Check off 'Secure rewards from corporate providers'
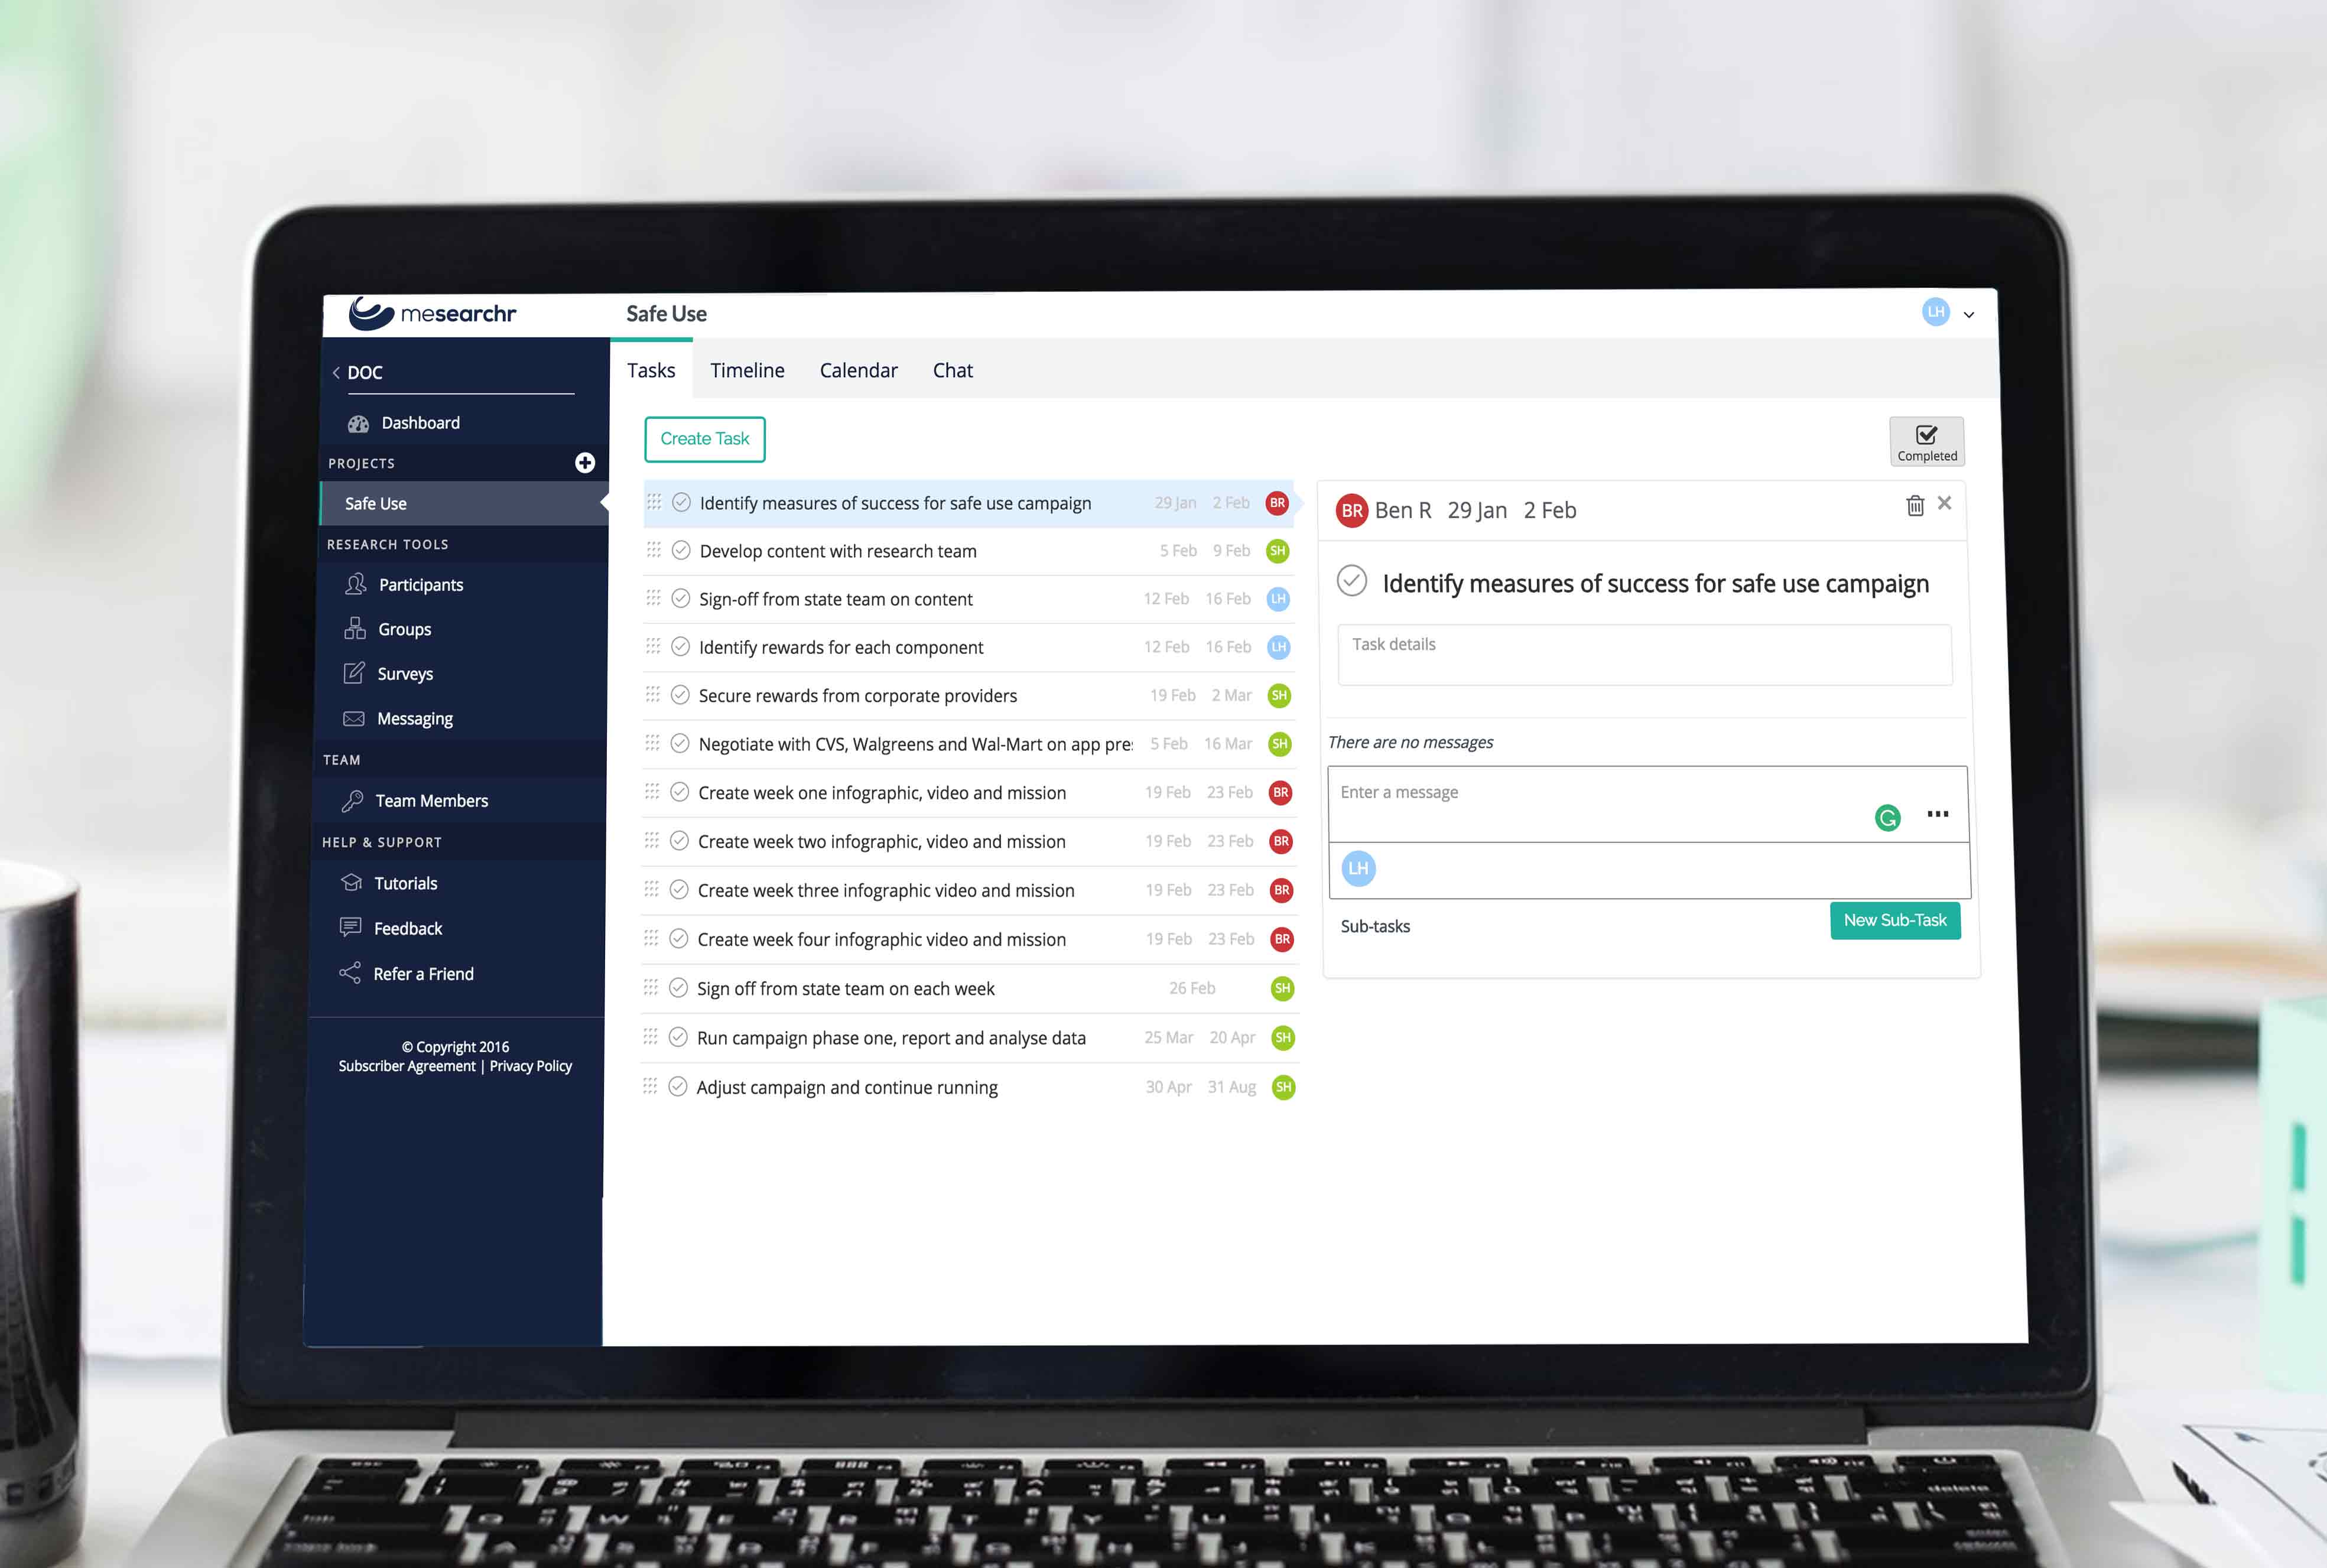The image size is (2327, 1568). pyautogui.click(x=680, y=695)
